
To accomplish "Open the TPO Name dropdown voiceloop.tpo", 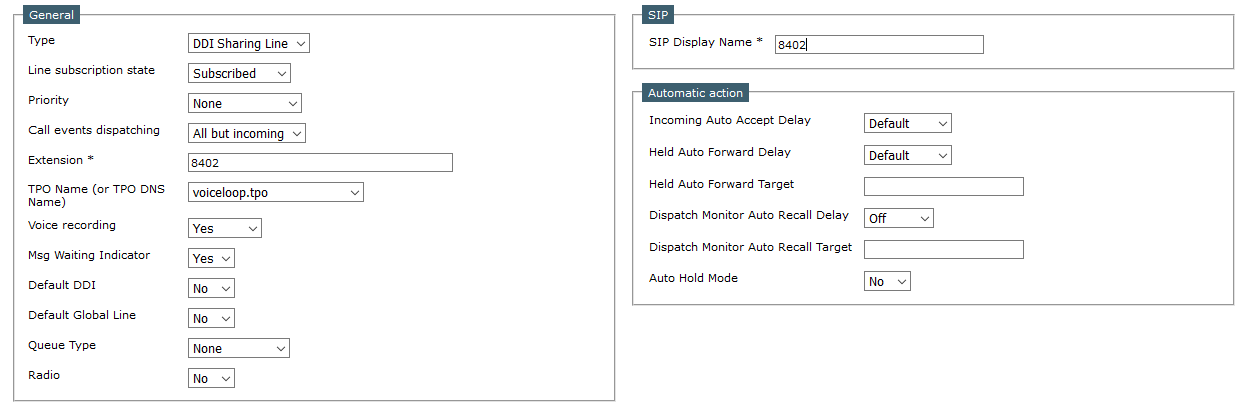I will [276, 192].
